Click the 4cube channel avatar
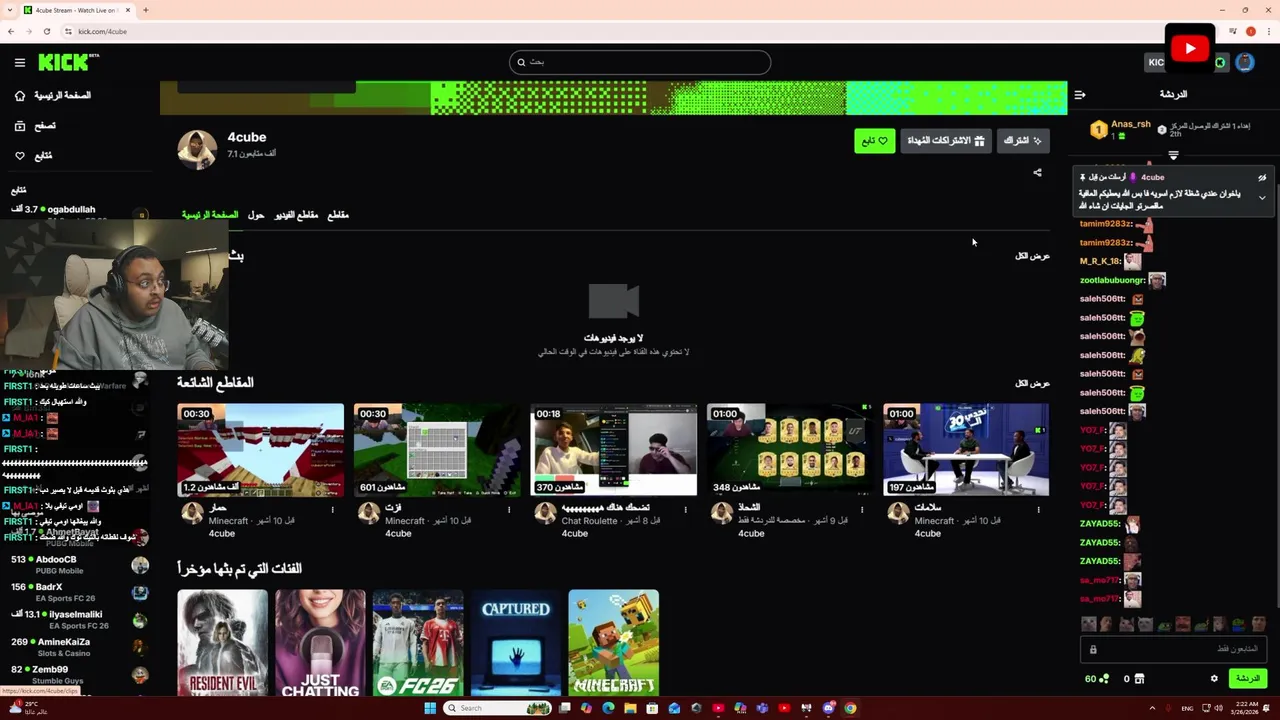This screenshot has height=720, width=1280. tap(197, 149)
